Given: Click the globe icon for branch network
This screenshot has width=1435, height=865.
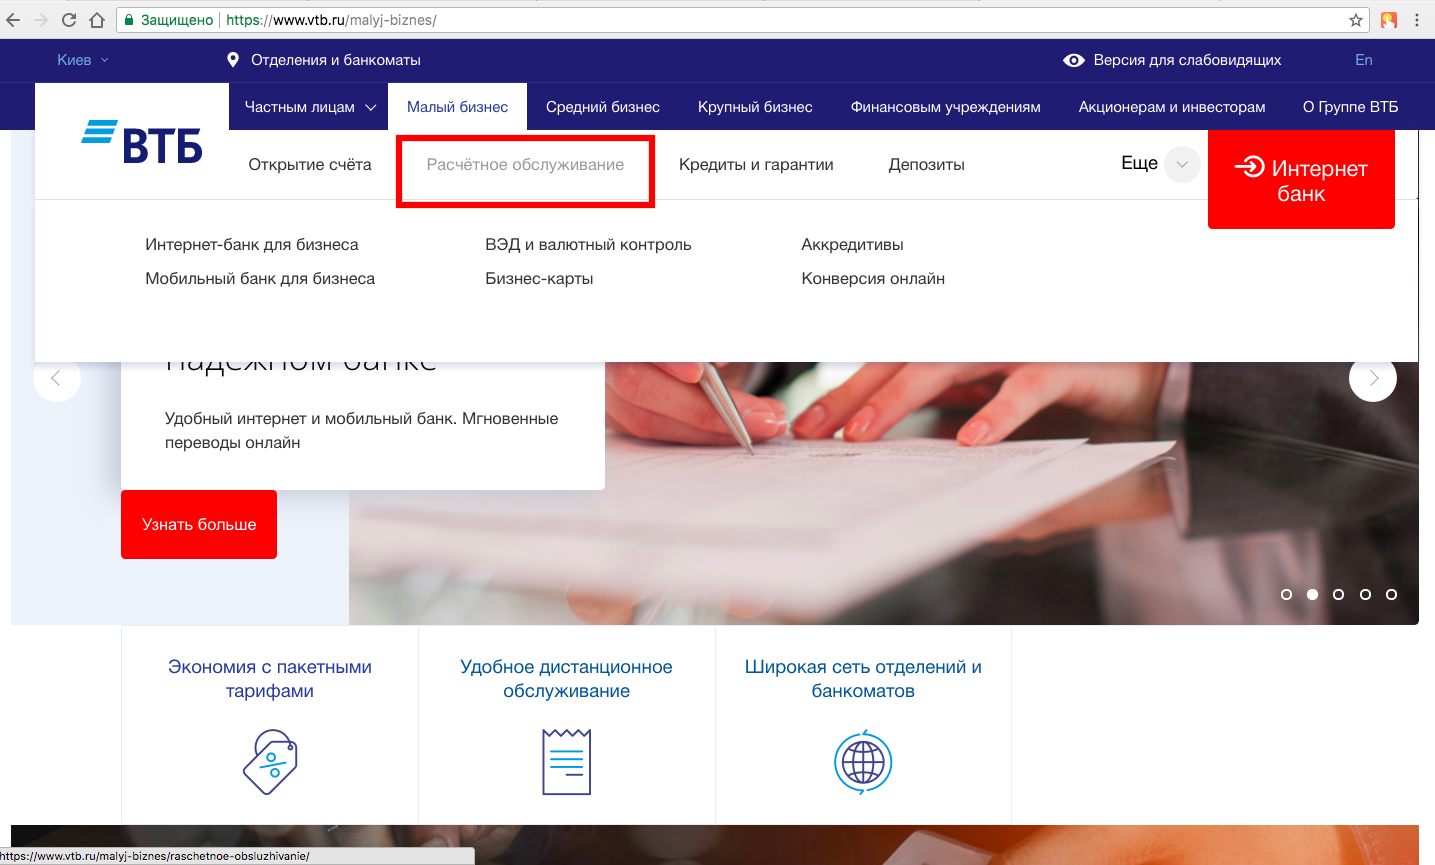Looking at the screenshot, I should tap(863, 763).
